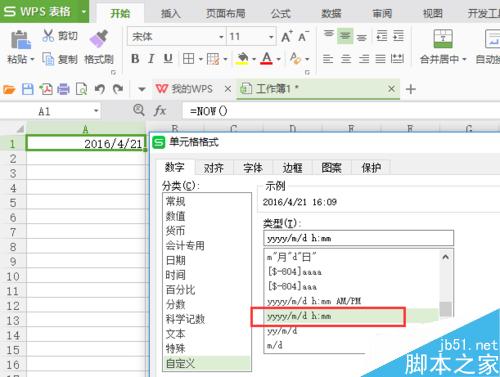Click the Copy icon
The image size is (500, 377).
(48, 59)
